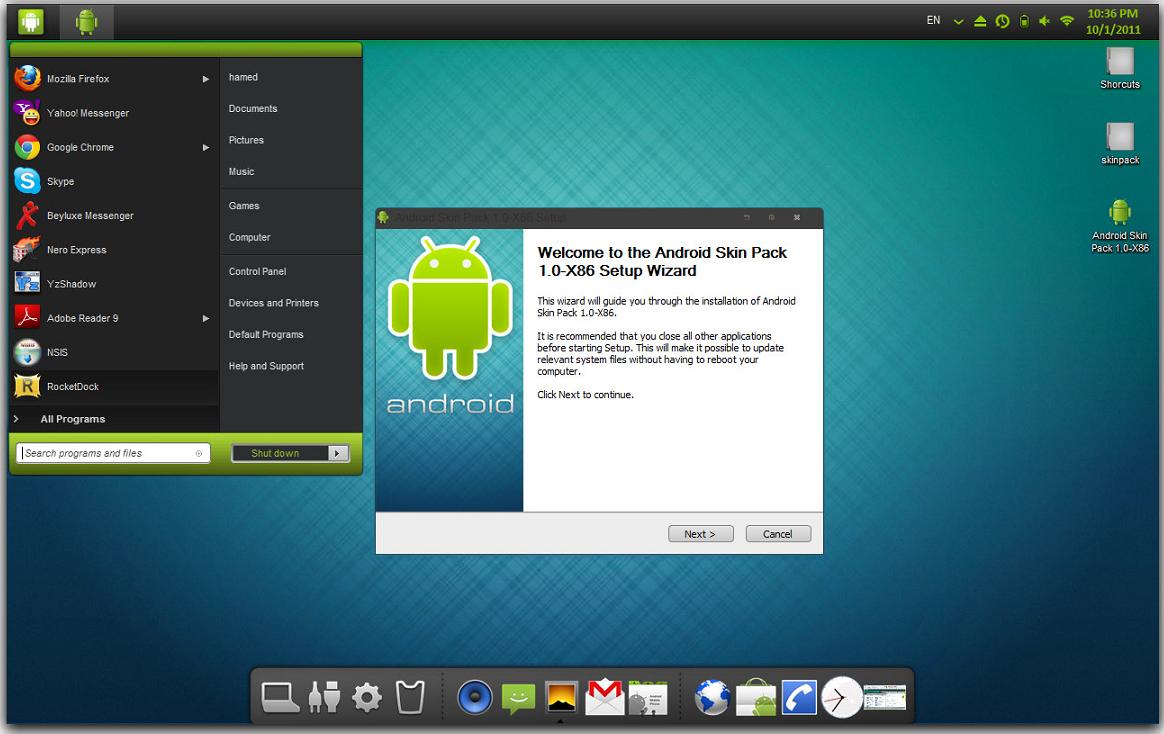The image size is (1164, 734).
Task: Click the Android market bag dock icon
Action: click(x=756, y=697)
